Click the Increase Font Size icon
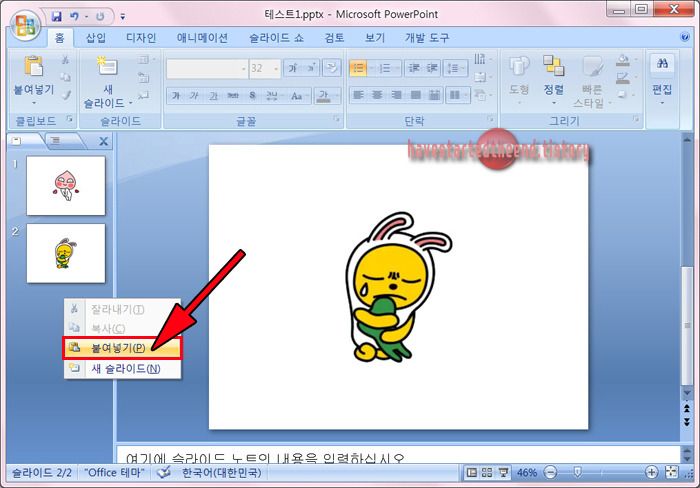The height and width of the screenshot is (488, 700). (293, 68)
